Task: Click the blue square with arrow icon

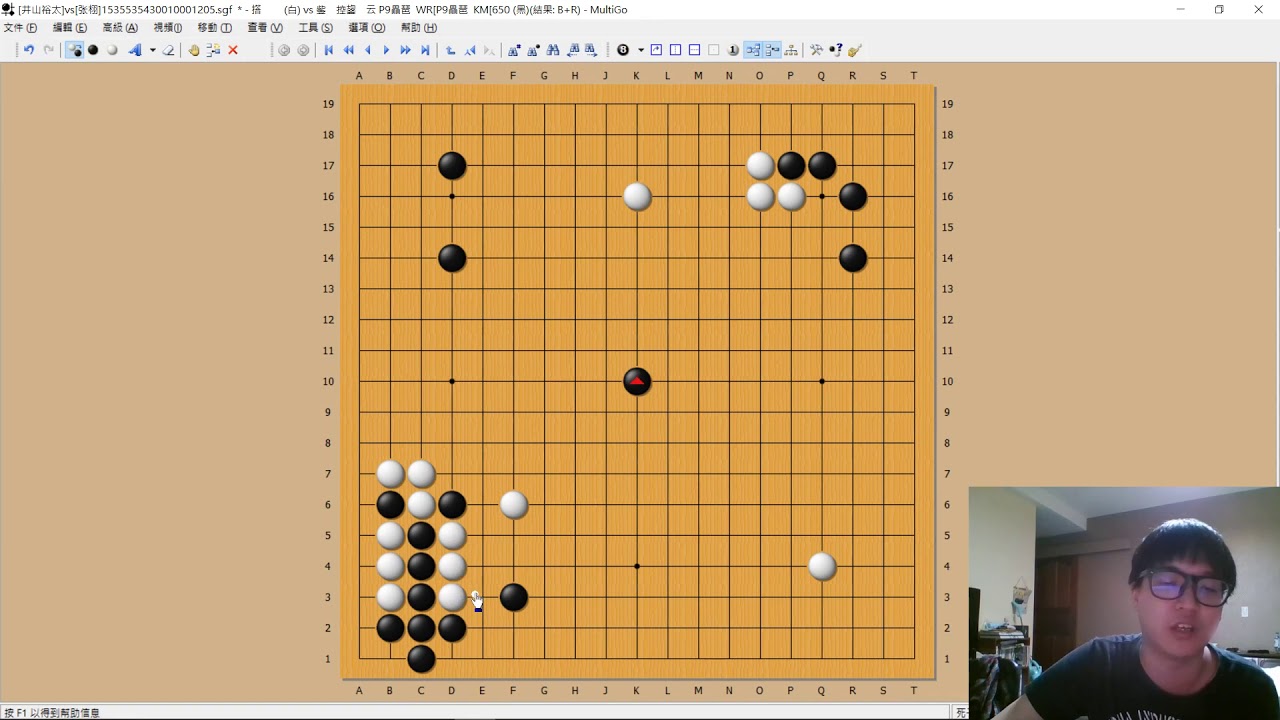Action: click(x=656, y=50)
